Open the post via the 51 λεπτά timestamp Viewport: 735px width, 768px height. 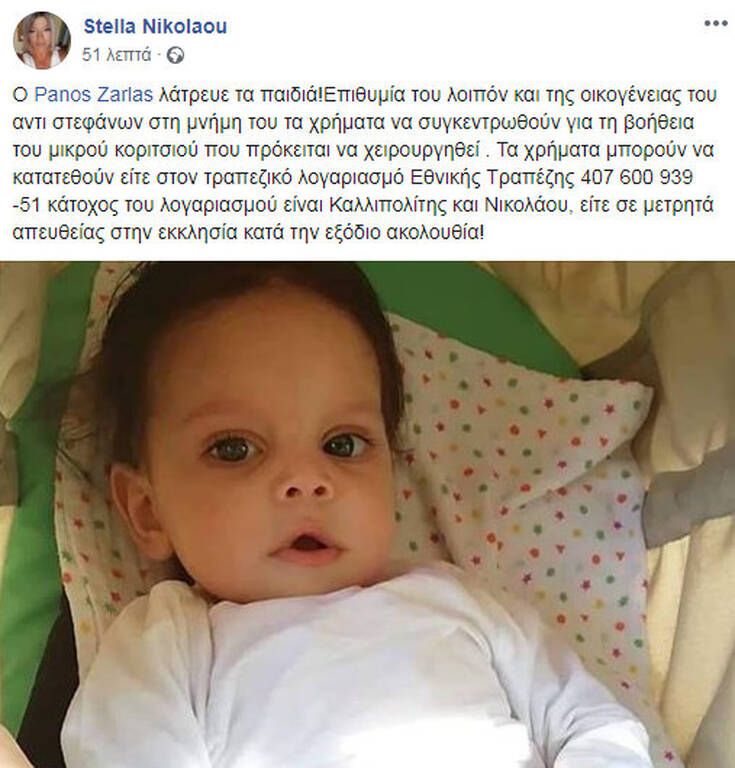click(x=117, y=55)
